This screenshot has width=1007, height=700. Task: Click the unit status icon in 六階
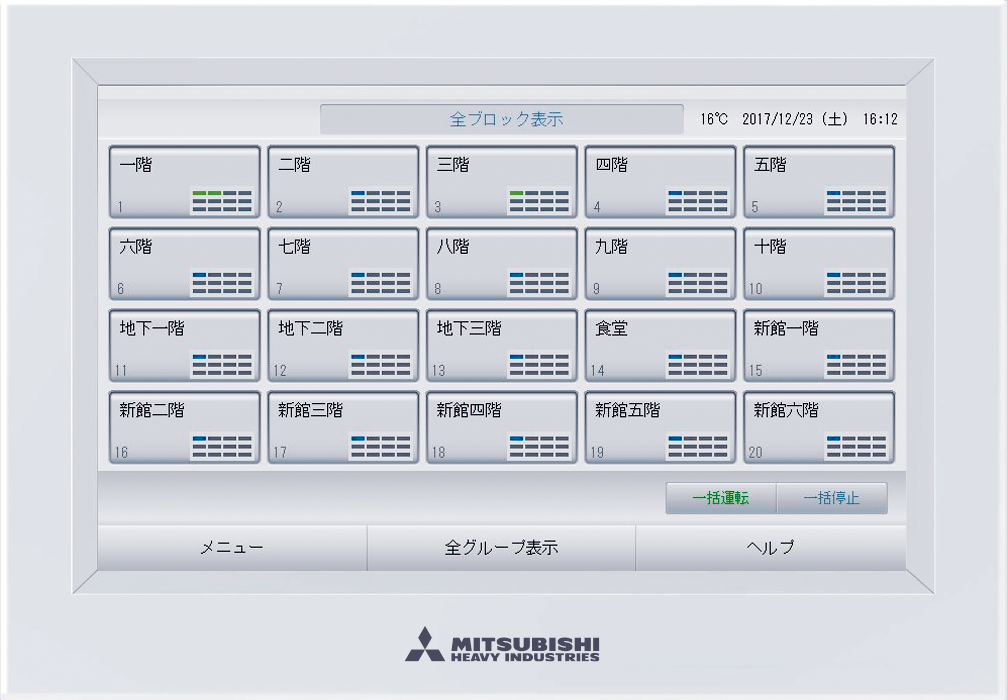click(222, 284)
